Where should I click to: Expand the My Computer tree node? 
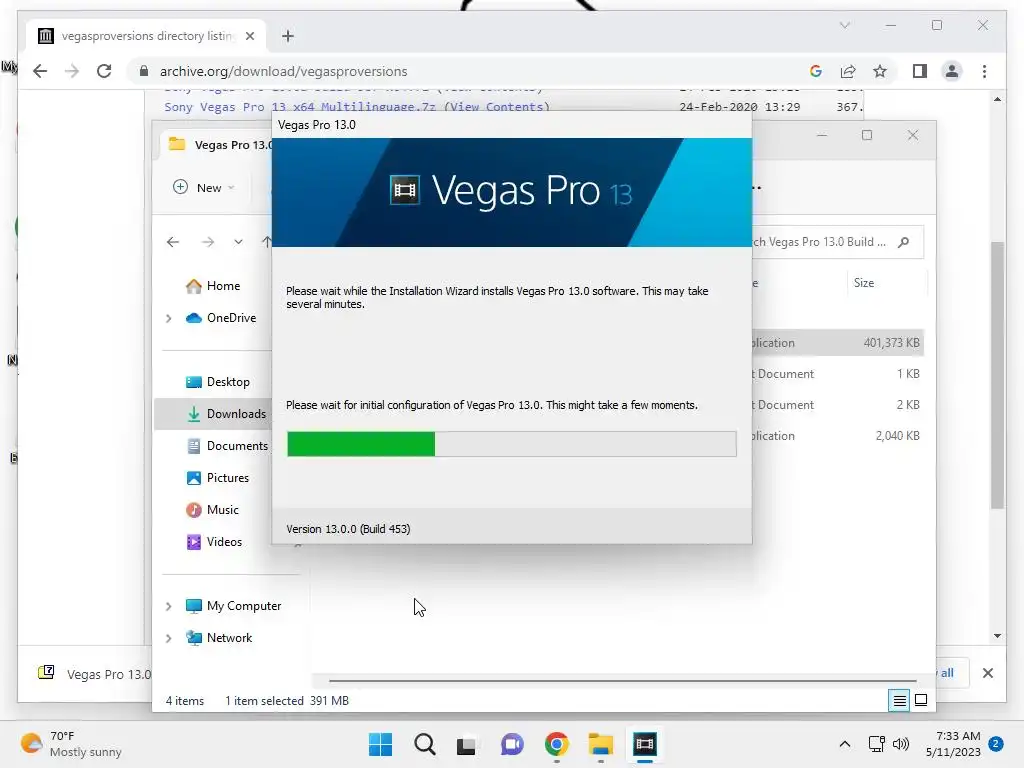click(x=168, y=606)
